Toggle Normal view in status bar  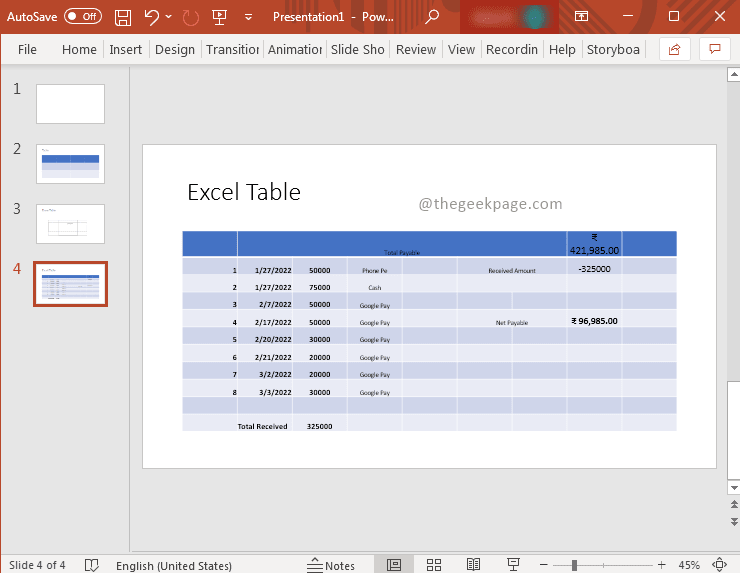pyautogui.click(x=394, y=565)
